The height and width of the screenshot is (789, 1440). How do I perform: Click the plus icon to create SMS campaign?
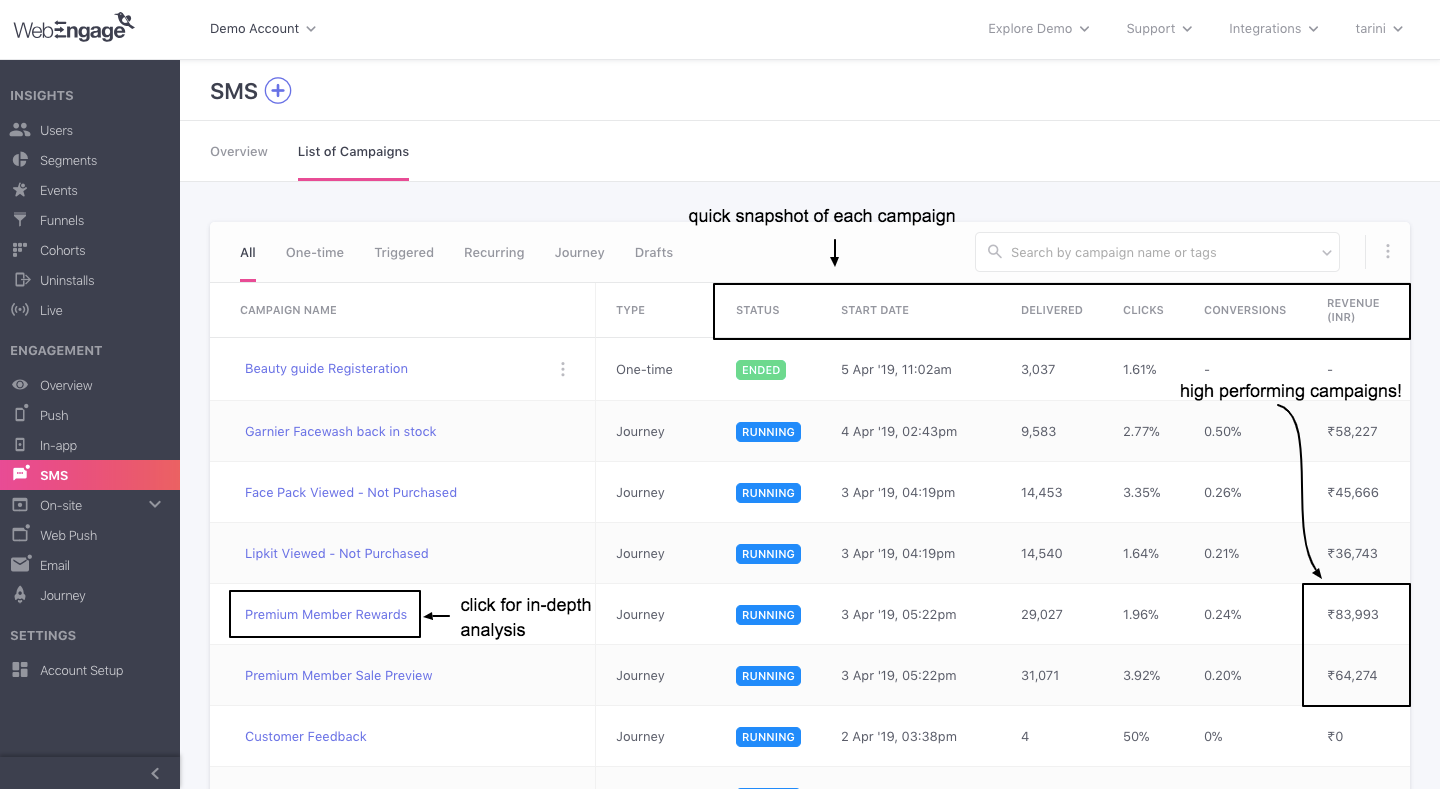277,91
